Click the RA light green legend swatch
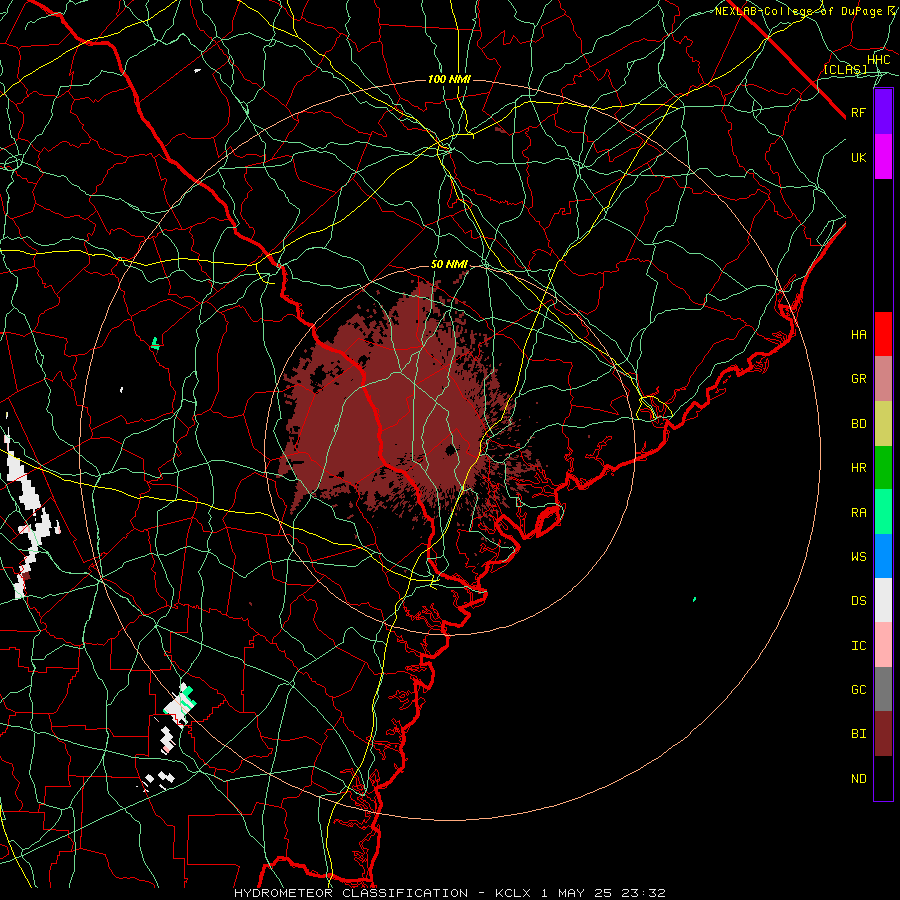 (883, 512)
